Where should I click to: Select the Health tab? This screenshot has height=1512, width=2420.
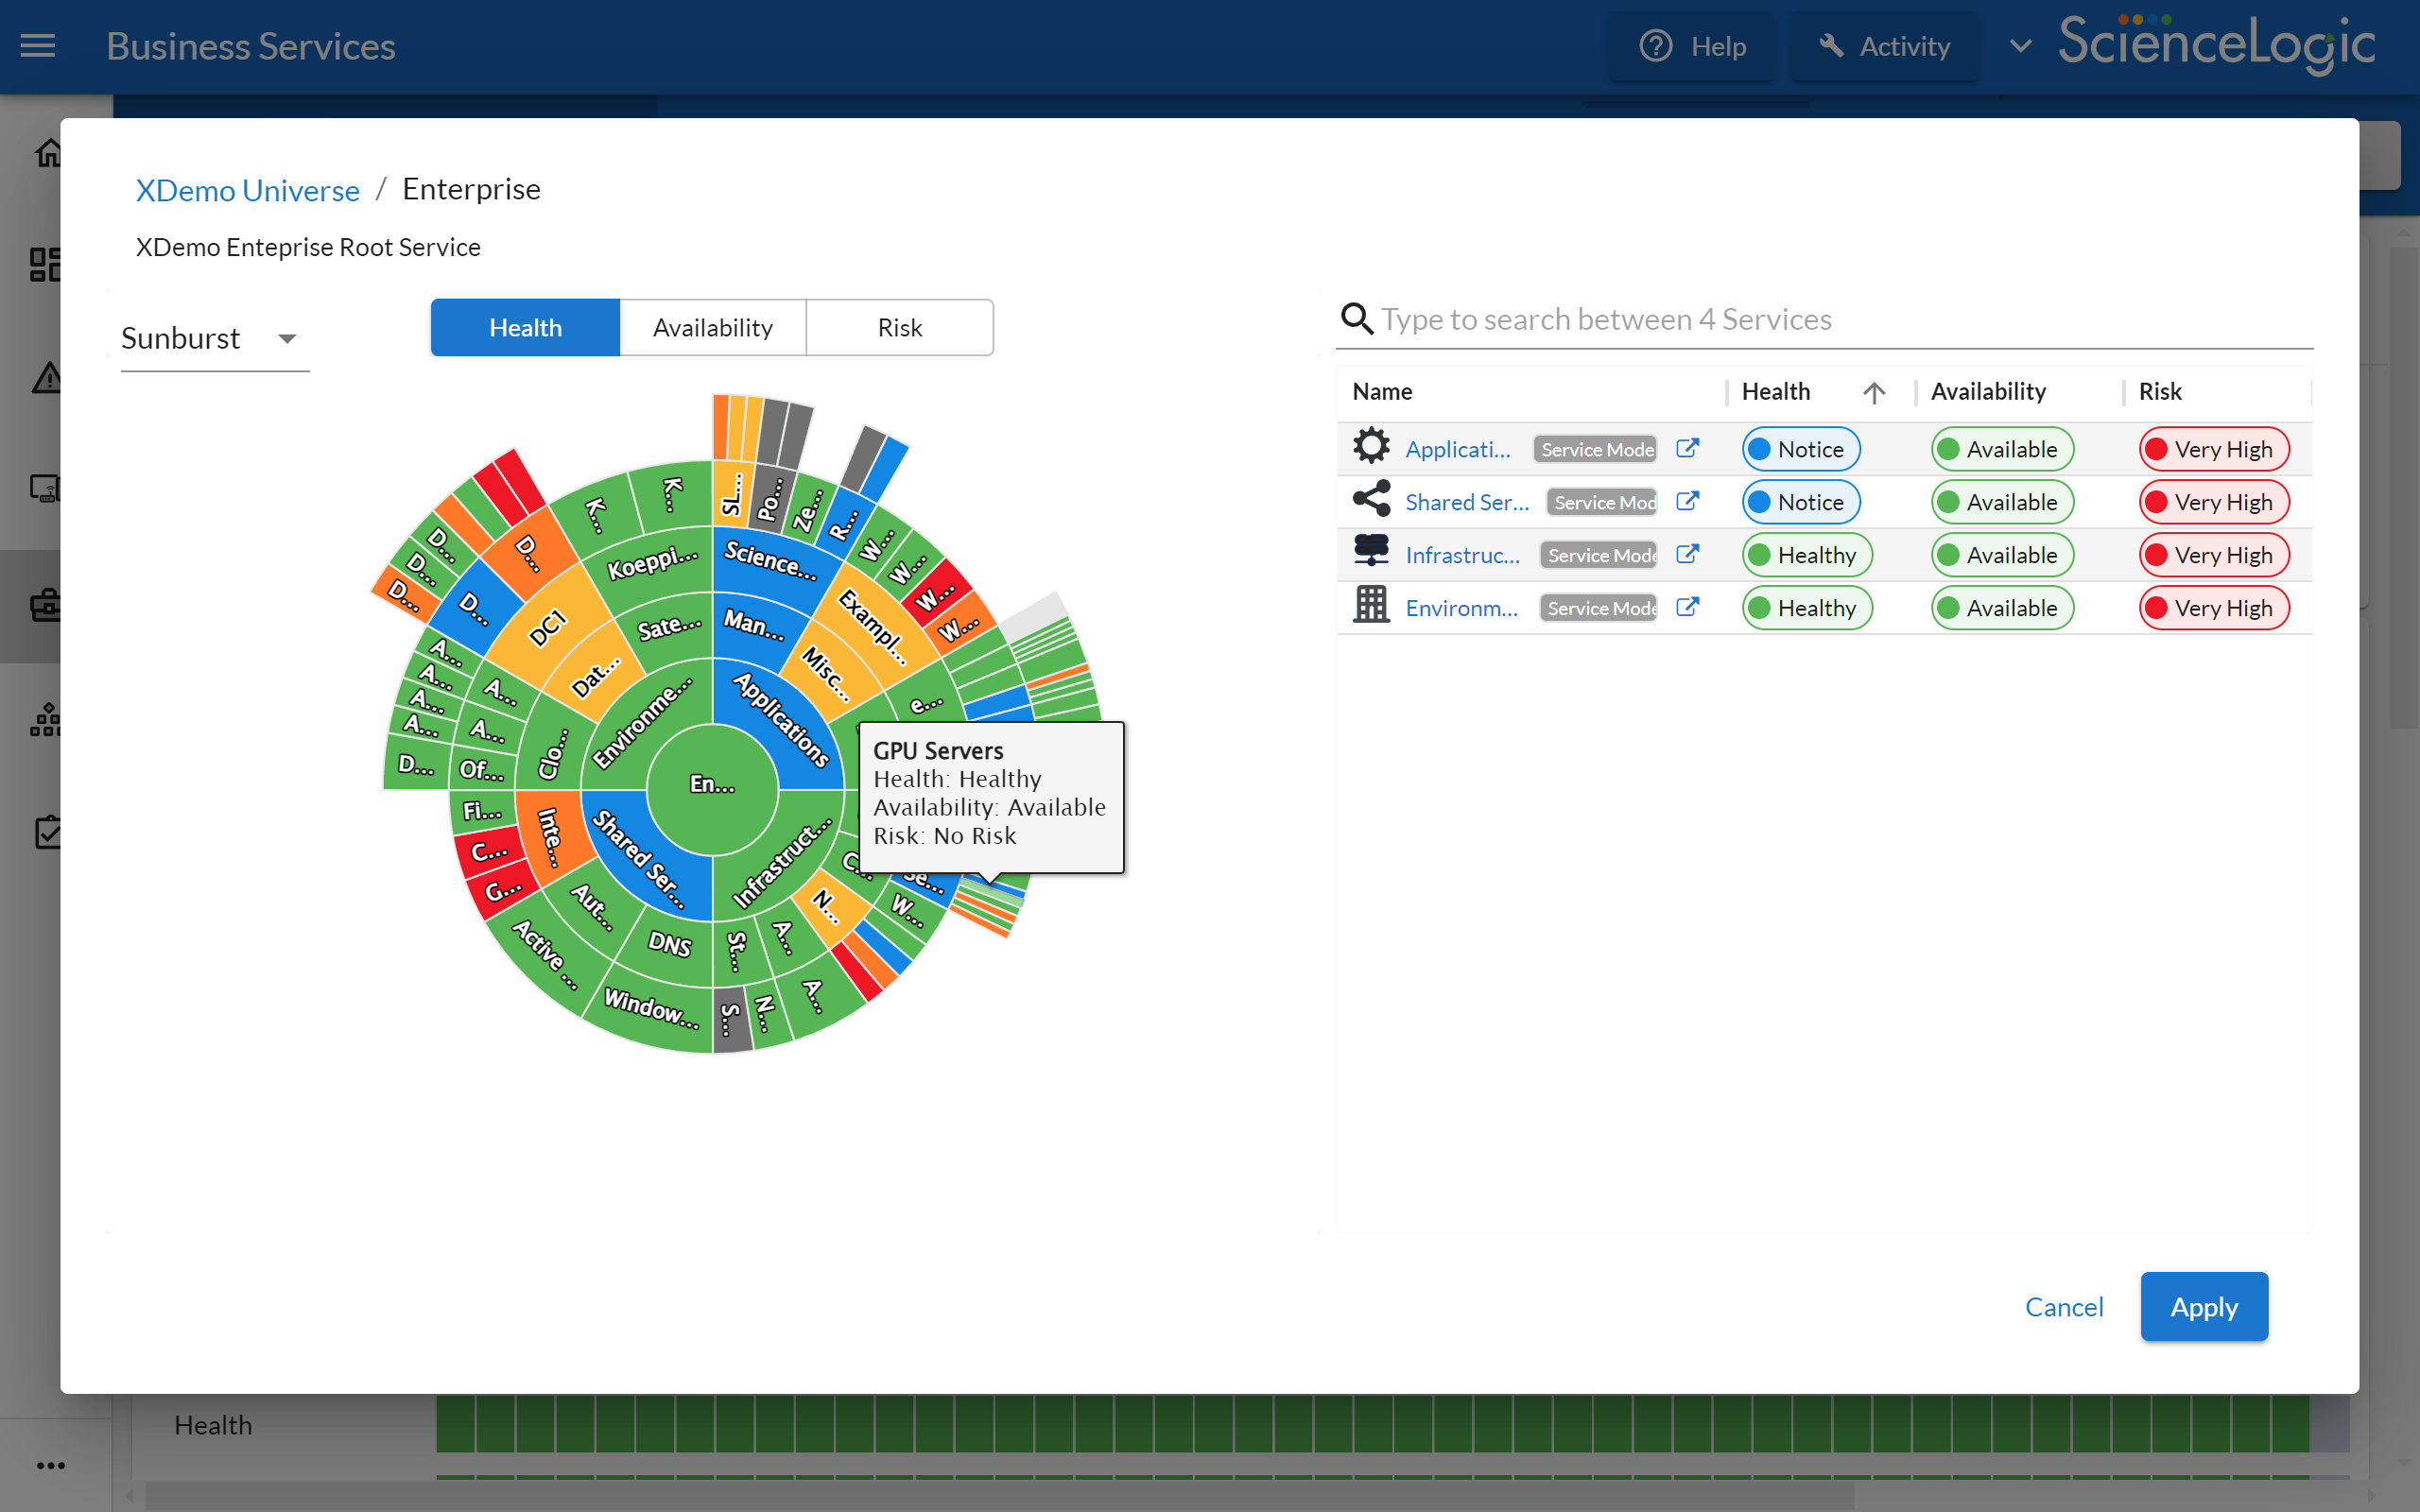[x=525, y=327]
